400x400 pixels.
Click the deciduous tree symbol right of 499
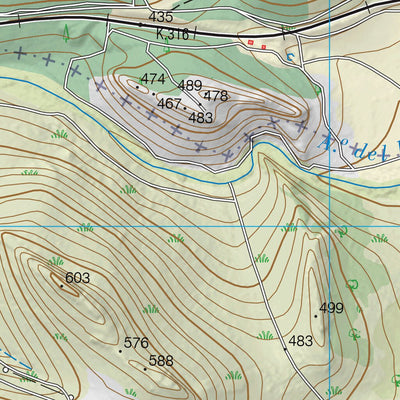tap(352, 285)
